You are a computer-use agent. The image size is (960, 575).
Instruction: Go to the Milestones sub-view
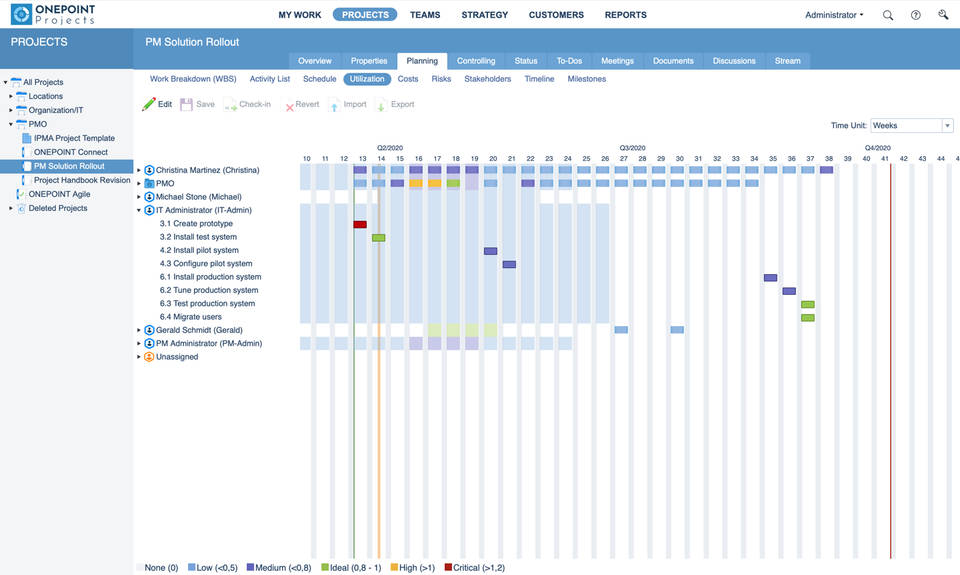[586, 79]
